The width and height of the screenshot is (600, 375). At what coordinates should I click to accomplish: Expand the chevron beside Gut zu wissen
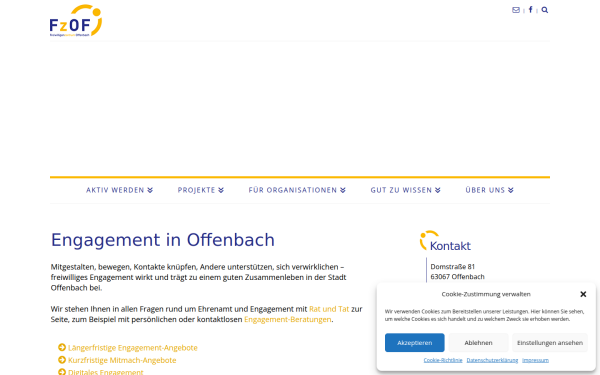pyautogui.click(x=438, y=190)
